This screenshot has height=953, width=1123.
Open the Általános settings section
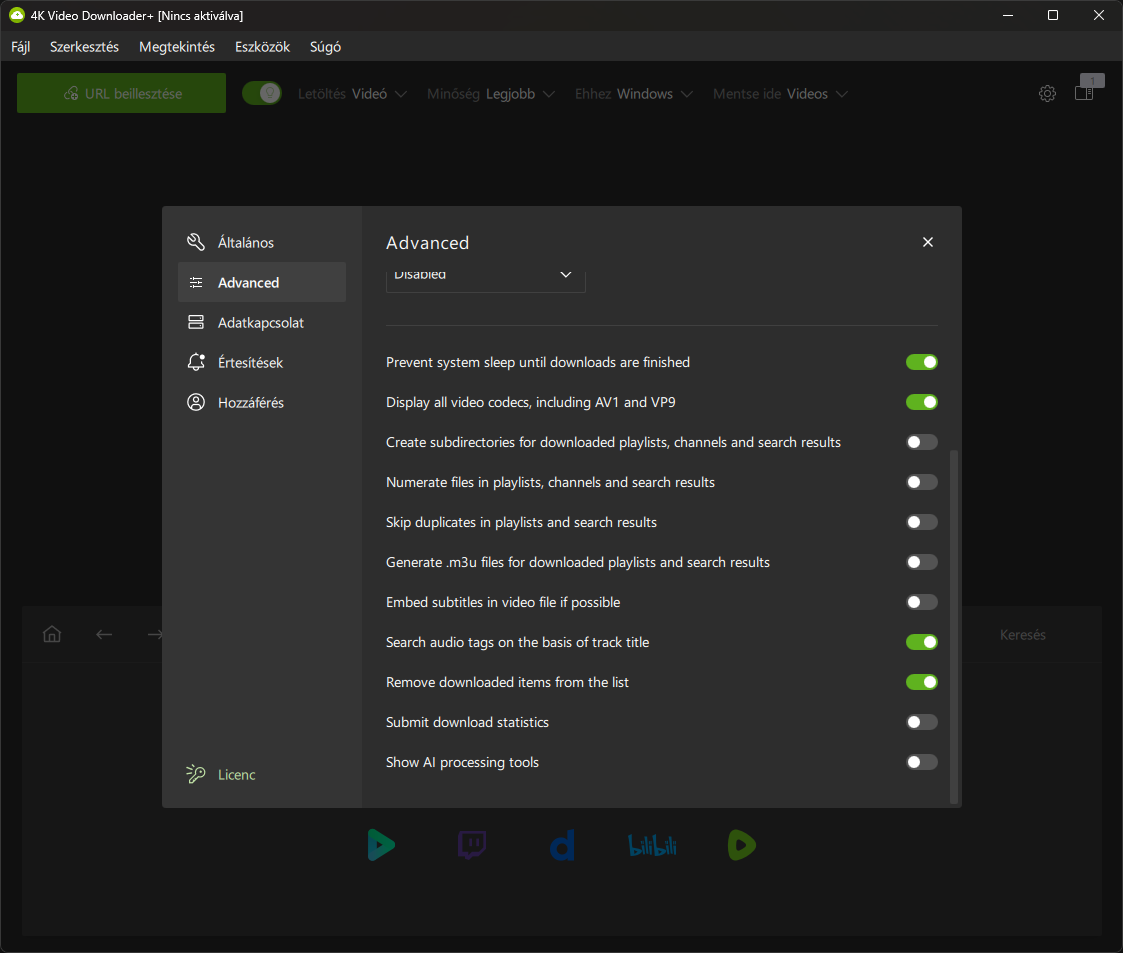coord(261,242)
